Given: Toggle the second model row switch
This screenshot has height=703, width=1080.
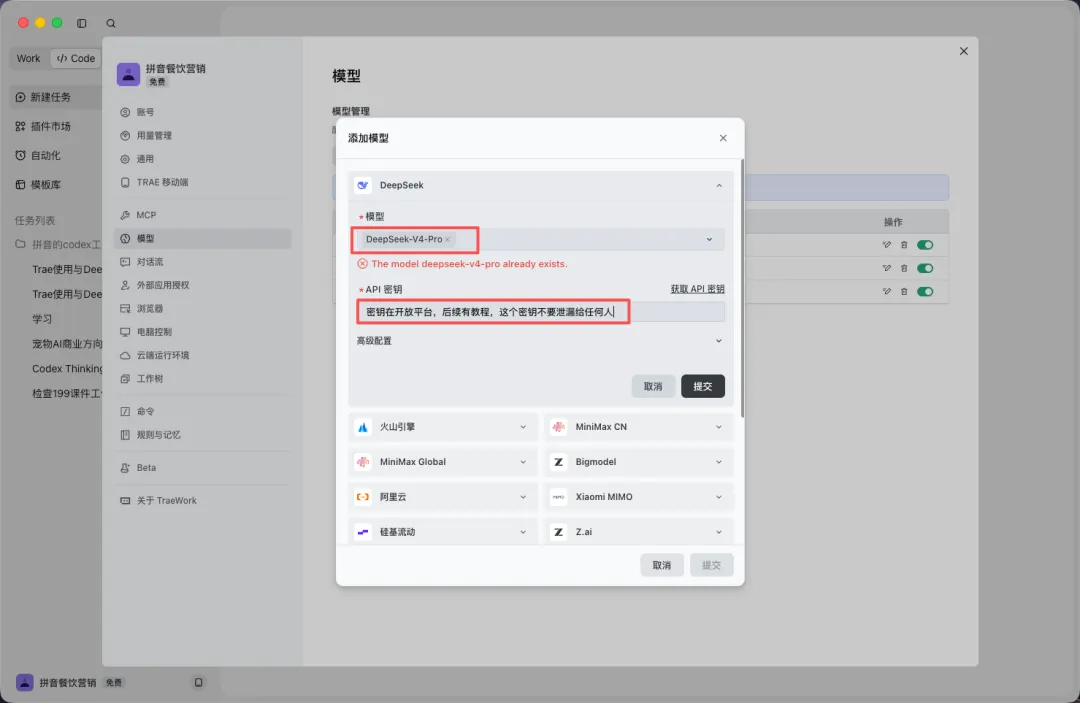Looking at the screenshot, I should pyautogui.click(x=925, y=269).
